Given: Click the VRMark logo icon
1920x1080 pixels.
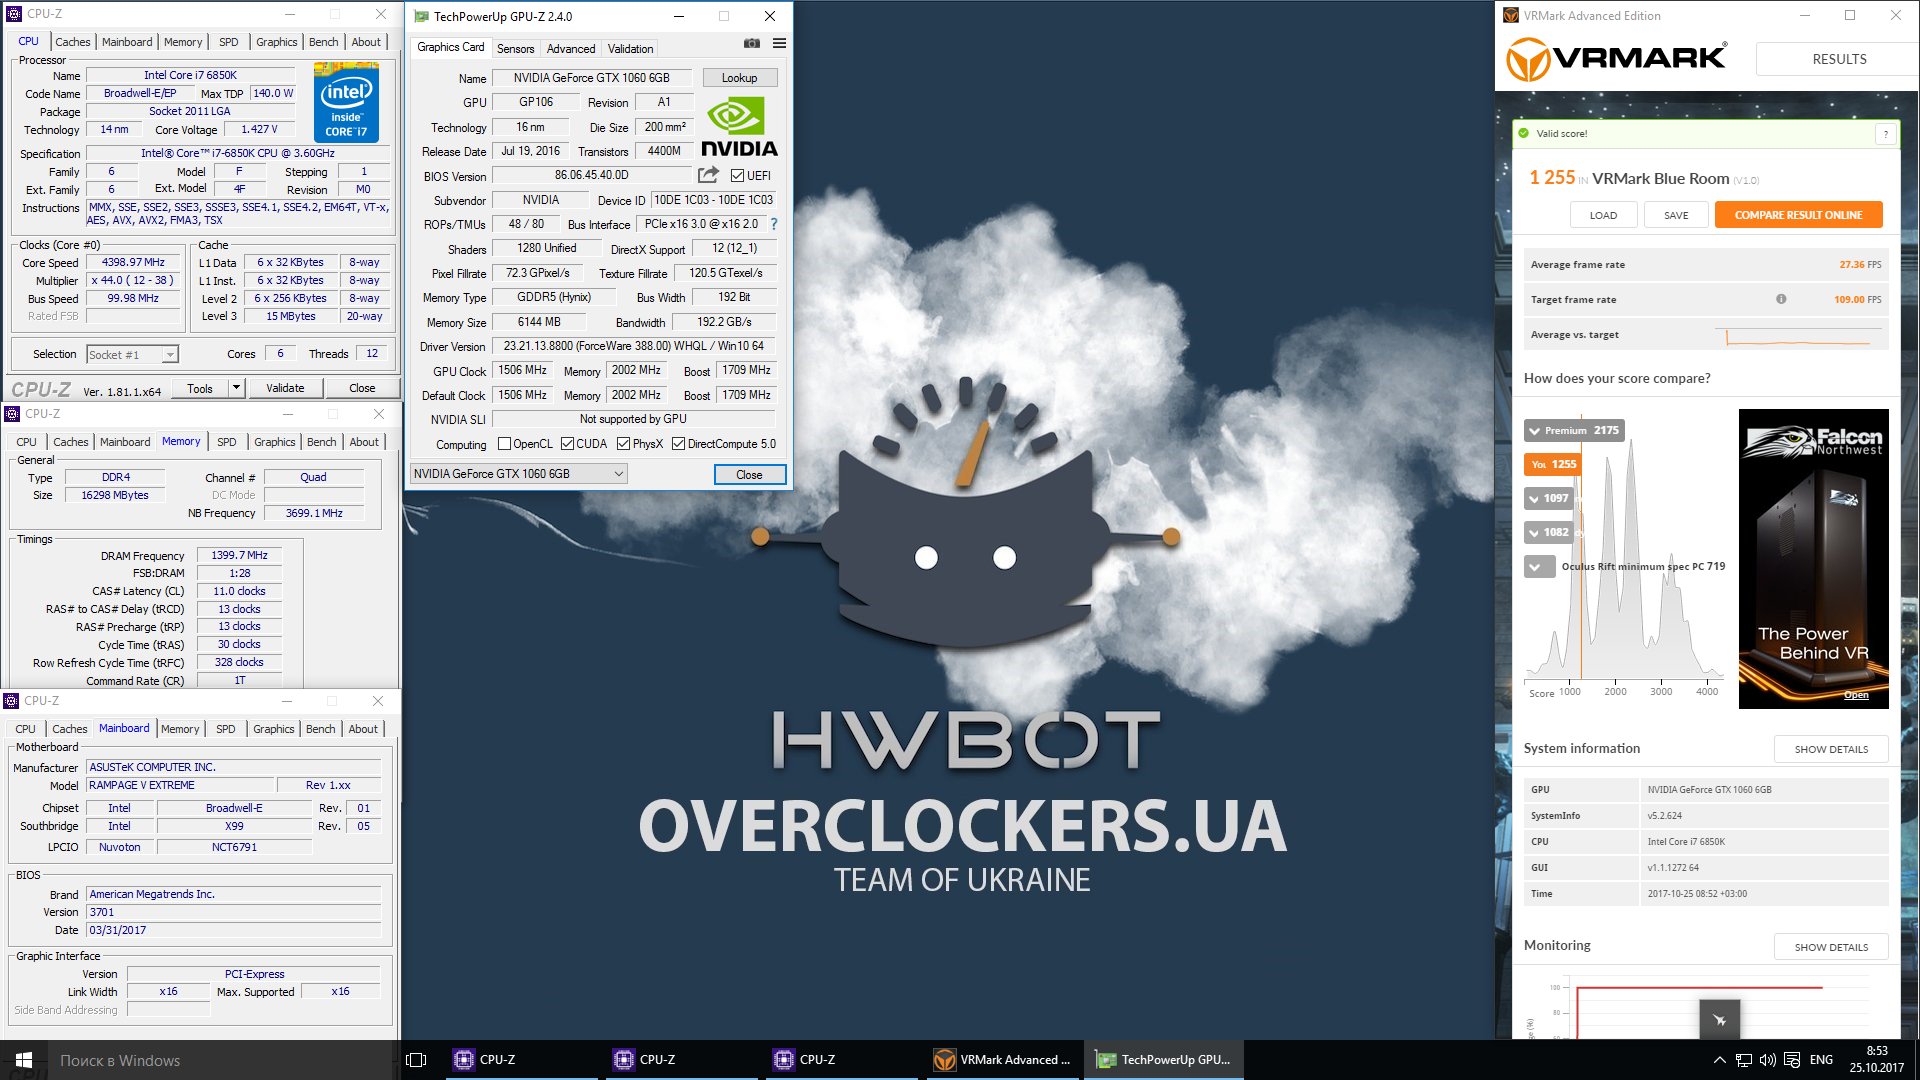Looking at the screenshot, I should click(1529, 59).
